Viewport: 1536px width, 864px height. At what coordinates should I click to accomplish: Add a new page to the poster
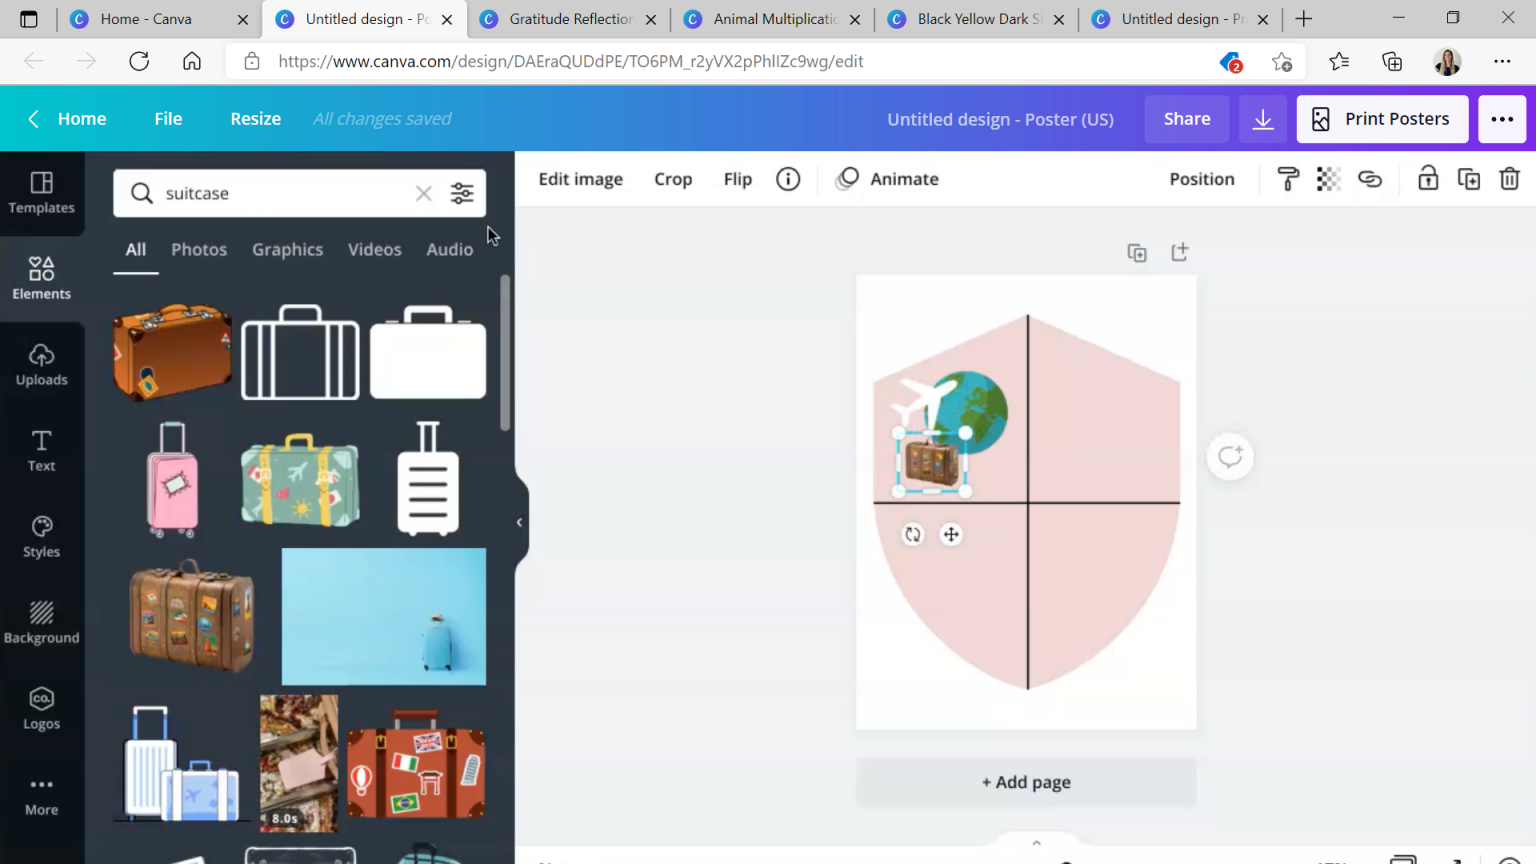click(x=1025, y=782)
